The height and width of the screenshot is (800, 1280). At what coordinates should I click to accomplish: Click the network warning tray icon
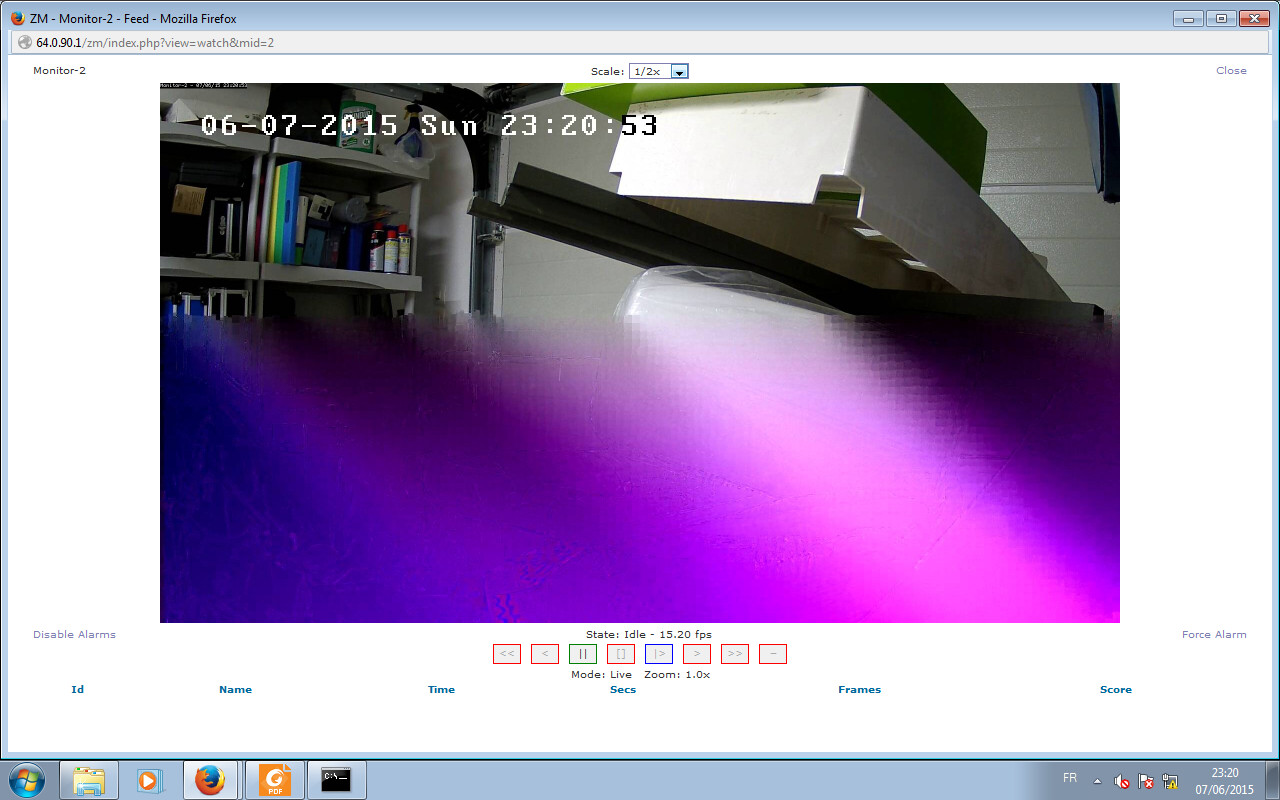tap(1169, 781)
